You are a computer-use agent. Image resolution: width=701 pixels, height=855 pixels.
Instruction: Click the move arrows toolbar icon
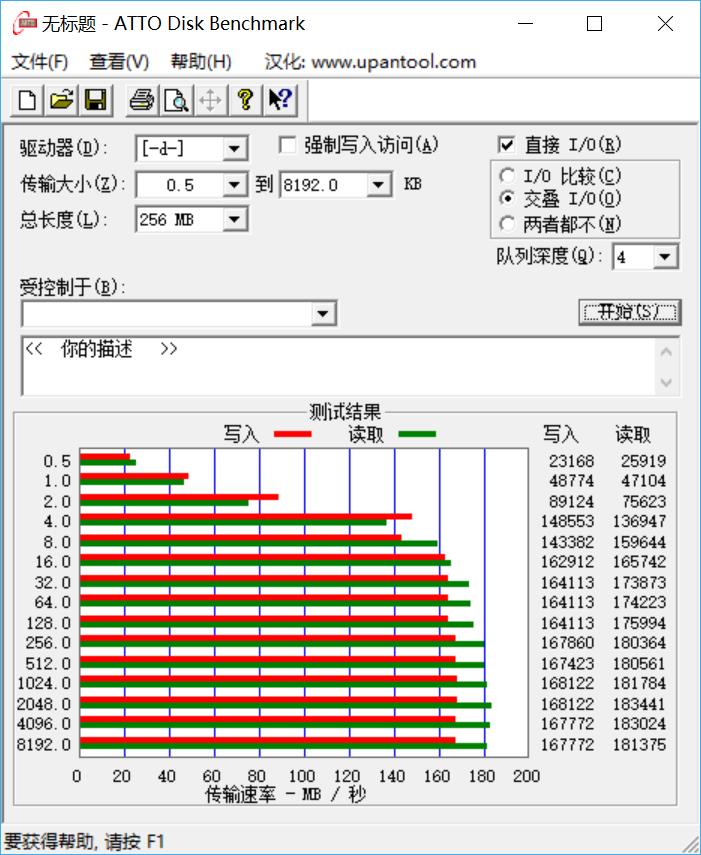tap(210, 100)
